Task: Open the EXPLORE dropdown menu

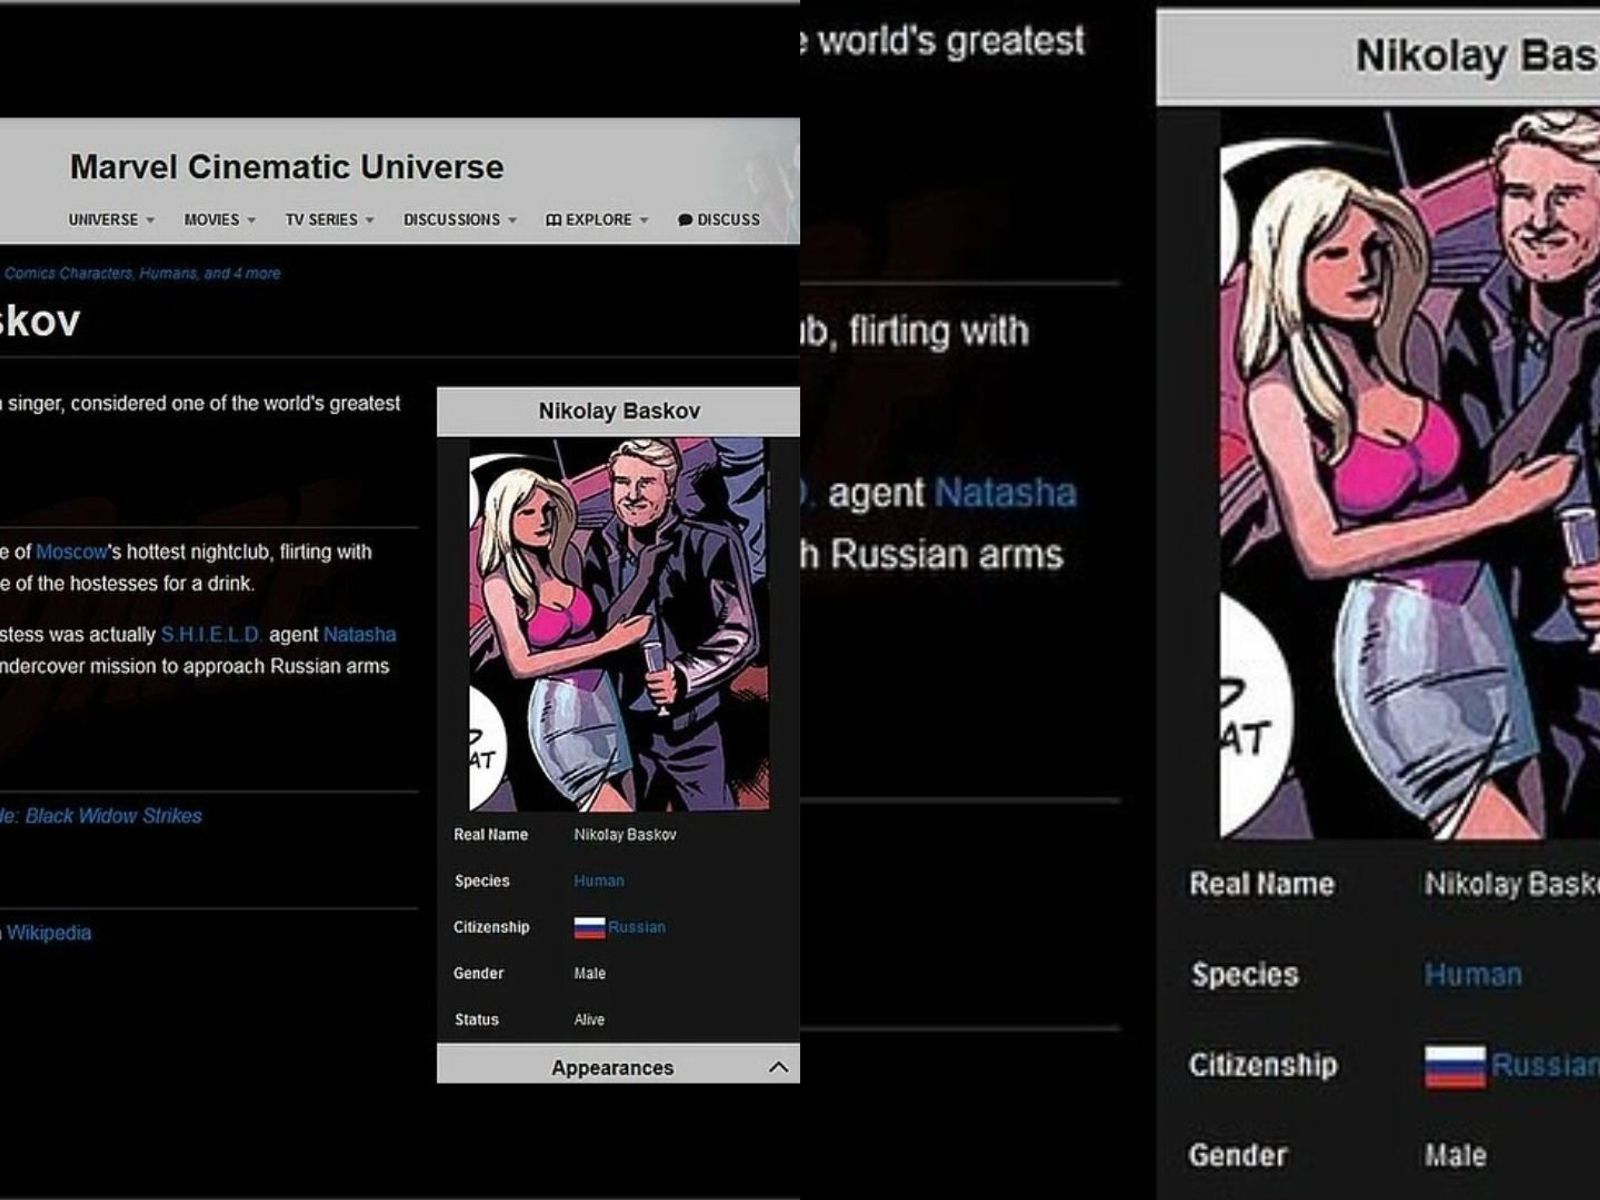Action: coord(597,219)
